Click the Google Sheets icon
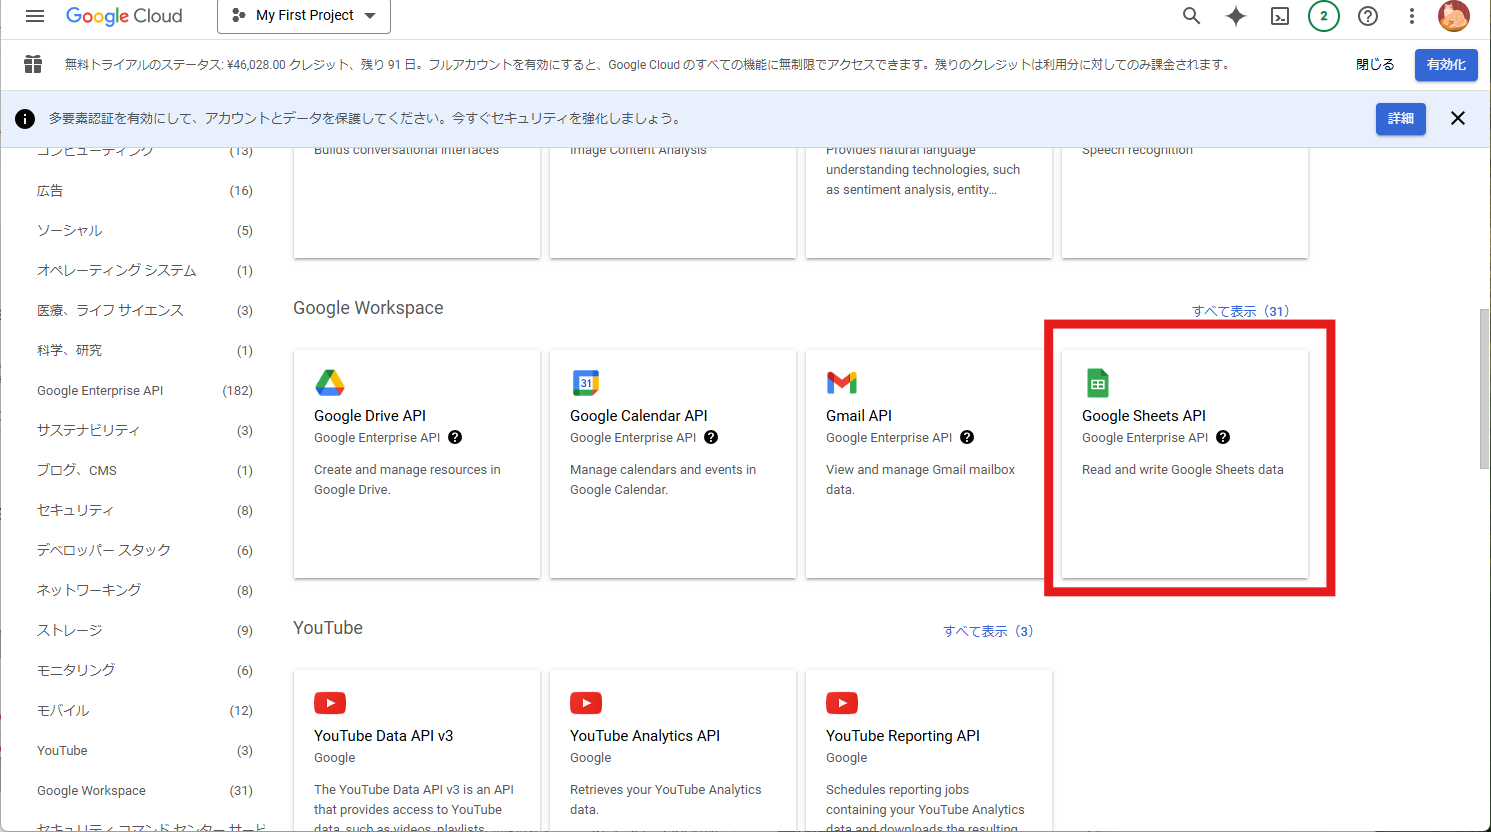The height and width of the screenshot is (832, 1491). click(1098, 383)
